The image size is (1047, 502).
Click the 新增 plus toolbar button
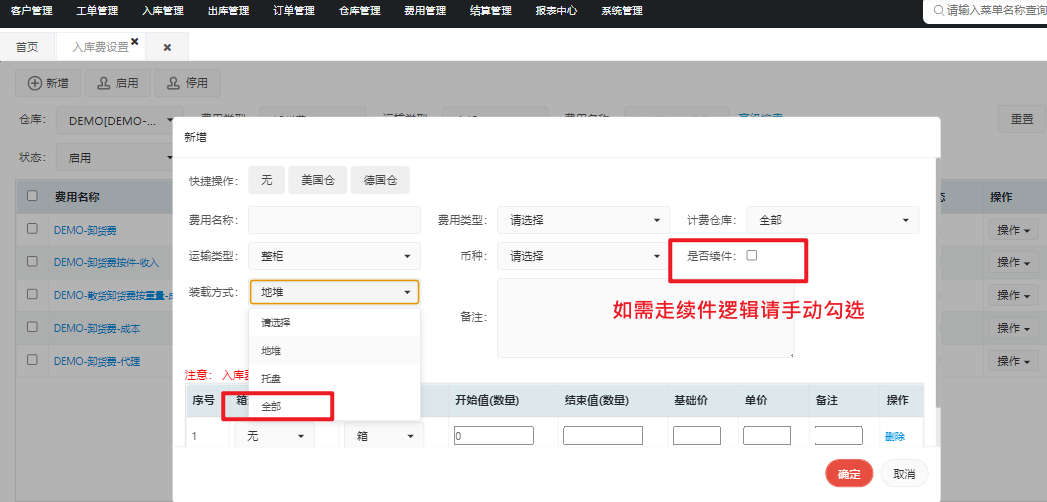pyautogui.click(x=49, y=83)
